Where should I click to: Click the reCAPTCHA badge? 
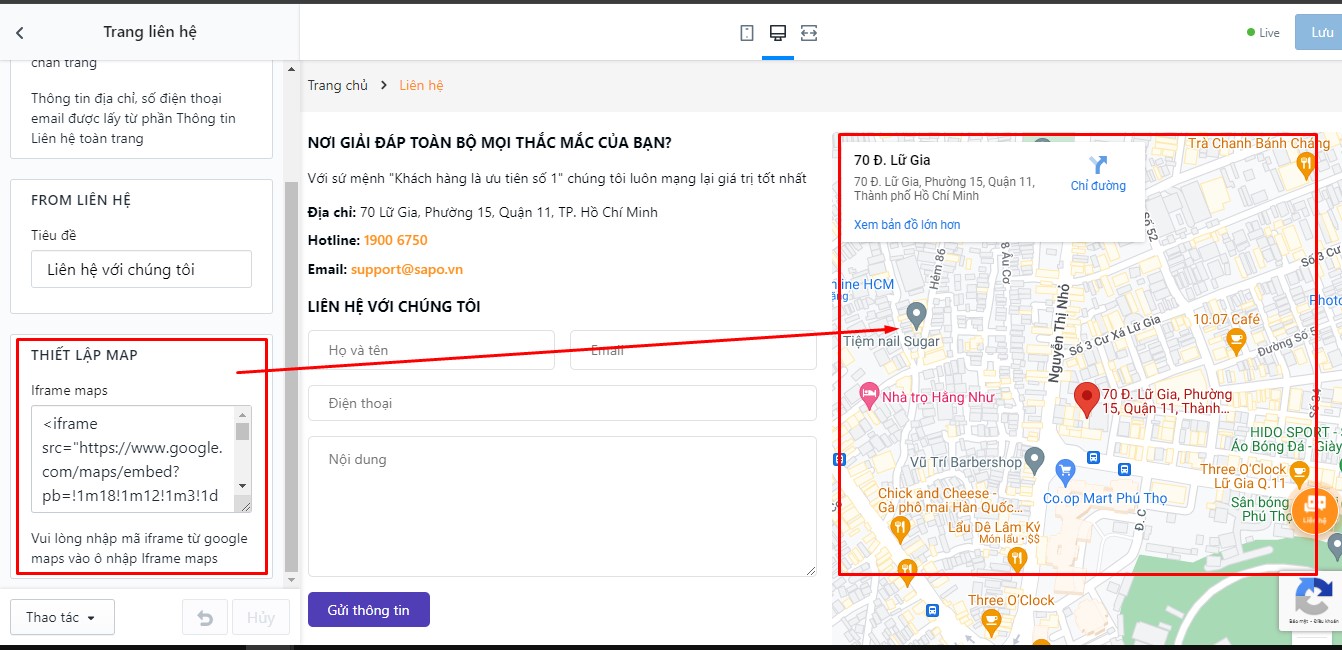(x=1311, y=602)
